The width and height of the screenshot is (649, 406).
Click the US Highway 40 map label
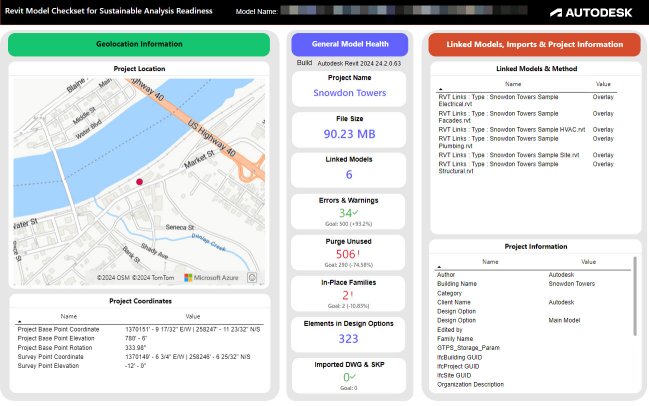(x=212, y=138)
